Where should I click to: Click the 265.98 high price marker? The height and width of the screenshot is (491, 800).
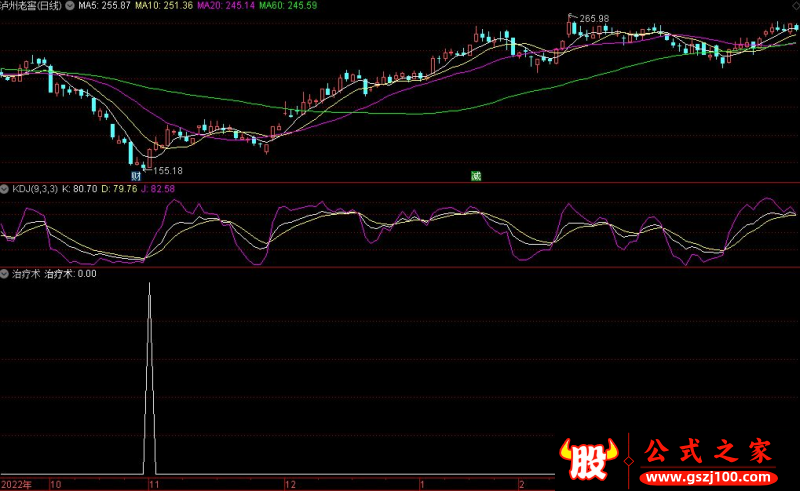tap(593, 19)
